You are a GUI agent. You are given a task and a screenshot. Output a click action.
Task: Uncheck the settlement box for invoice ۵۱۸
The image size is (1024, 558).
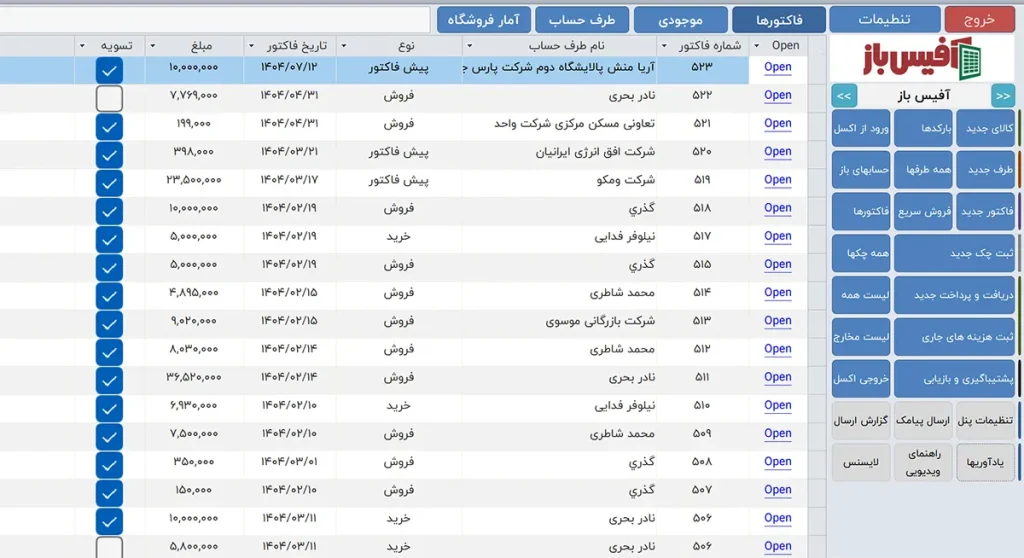109,211
